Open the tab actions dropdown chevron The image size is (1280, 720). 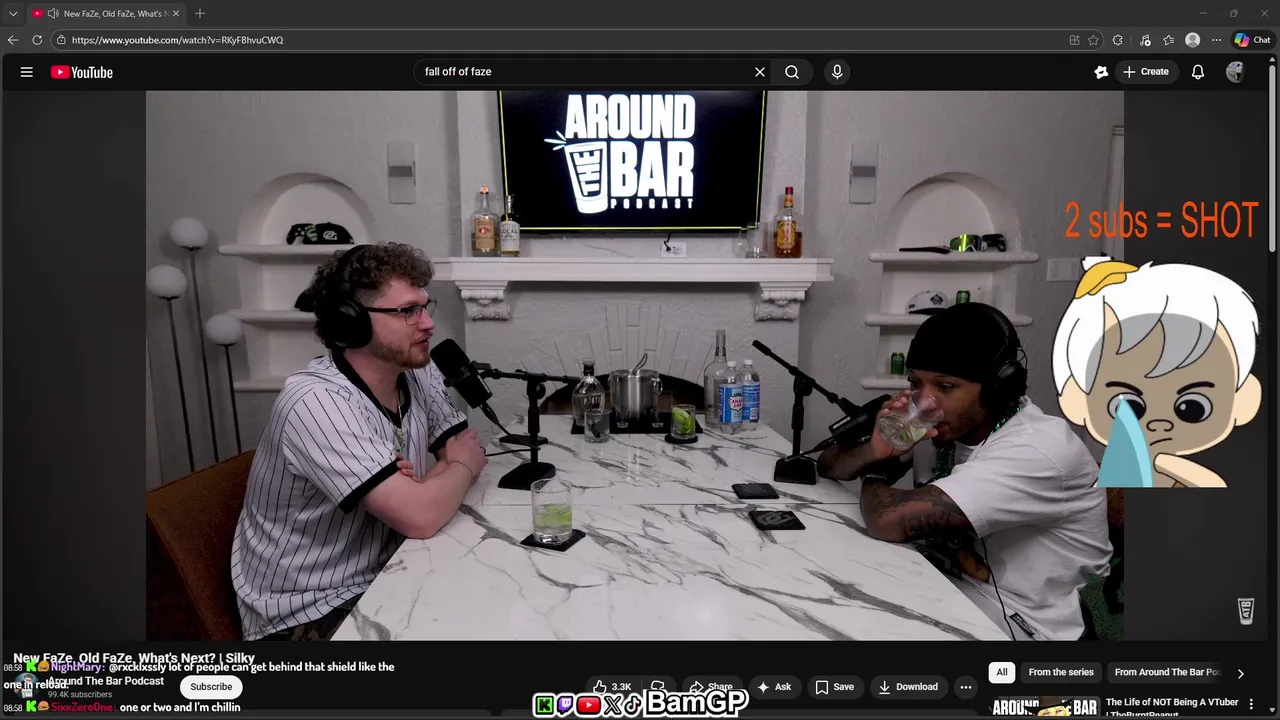click(13, 14)
